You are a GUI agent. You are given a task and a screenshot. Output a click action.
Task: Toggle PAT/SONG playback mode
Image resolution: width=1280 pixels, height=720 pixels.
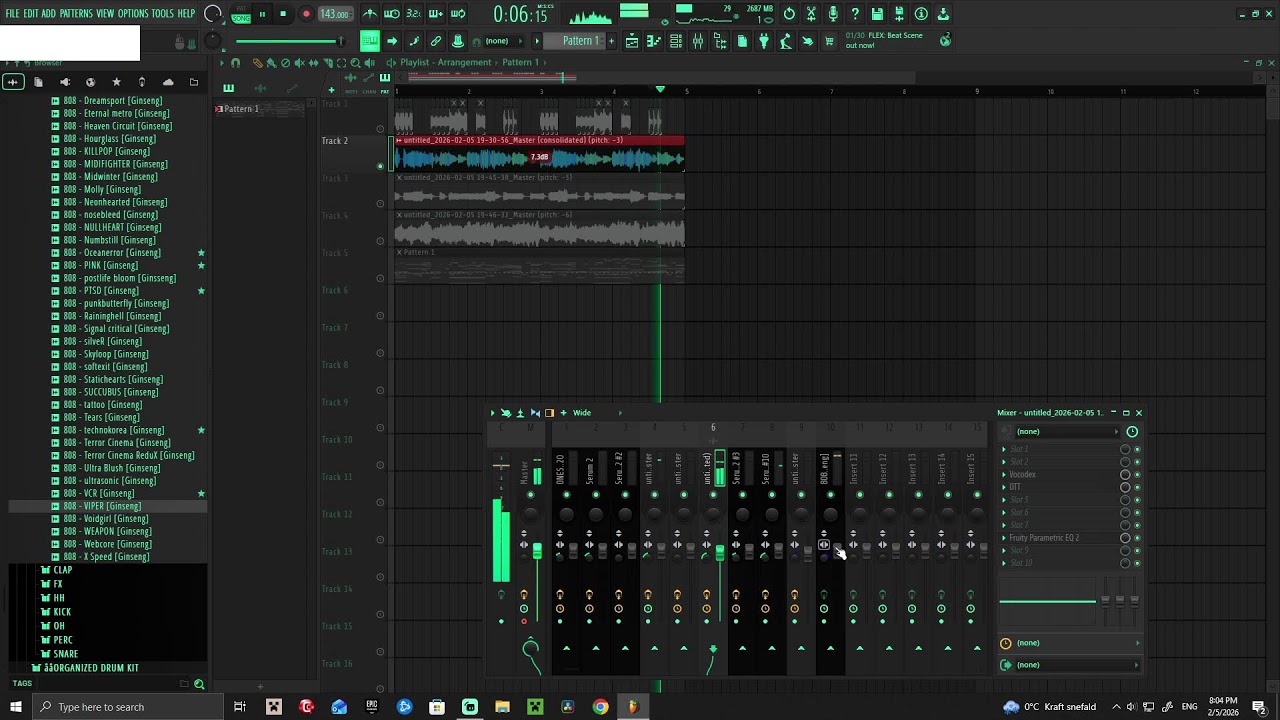[241, 15]
